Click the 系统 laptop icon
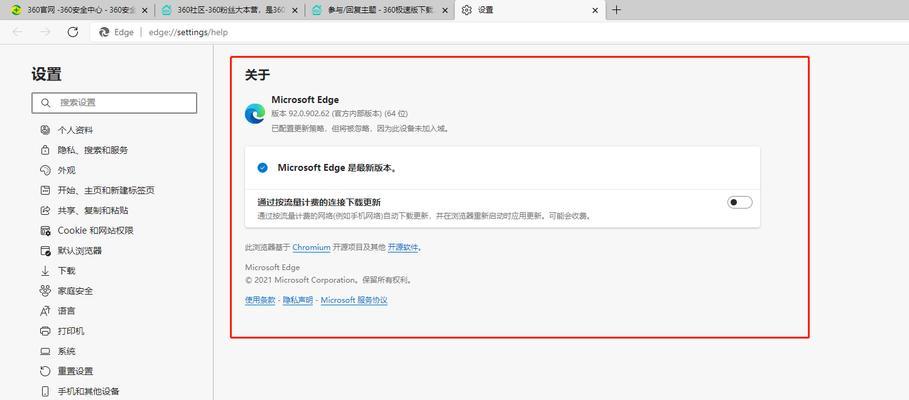The height and width of the screenshot is (400, 909). [x=45, y=351]
